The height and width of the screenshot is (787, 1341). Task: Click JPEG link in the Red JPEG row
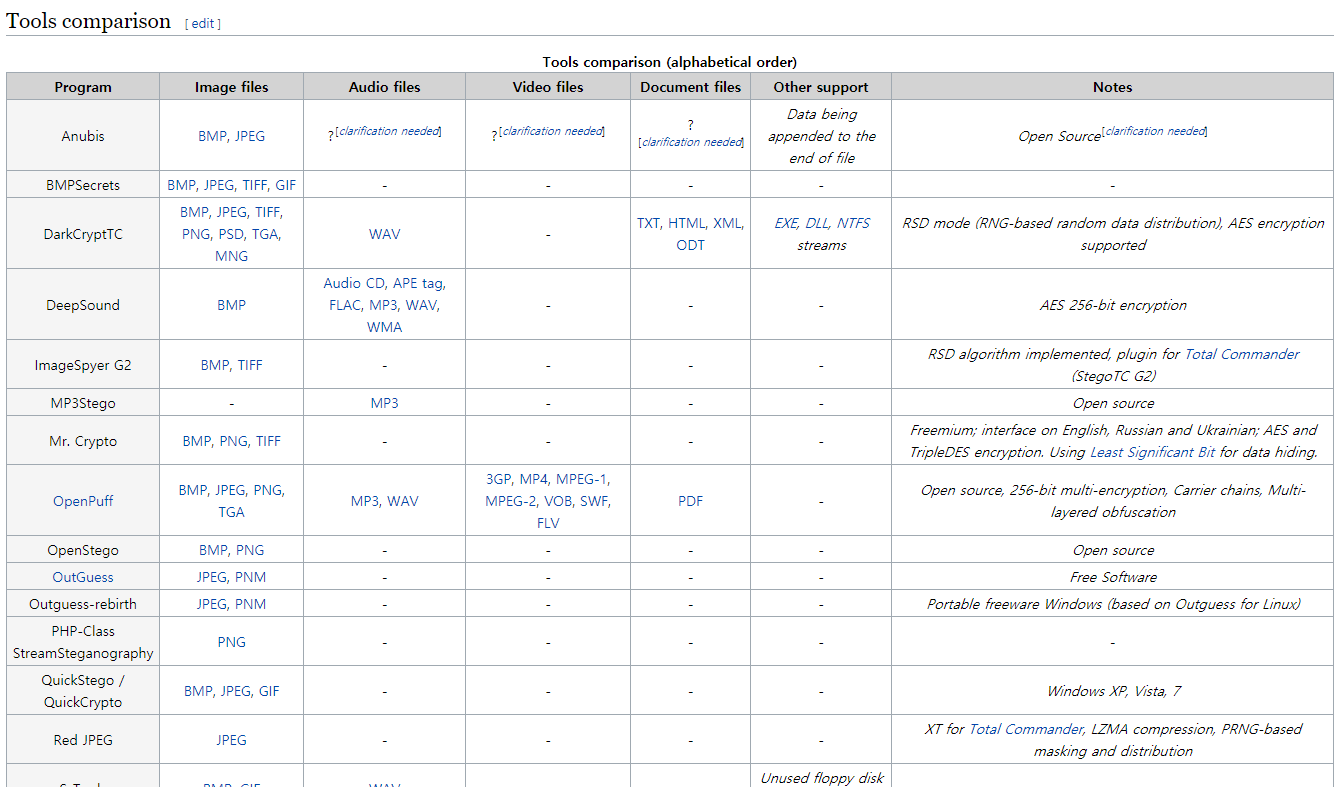(231, 740)
